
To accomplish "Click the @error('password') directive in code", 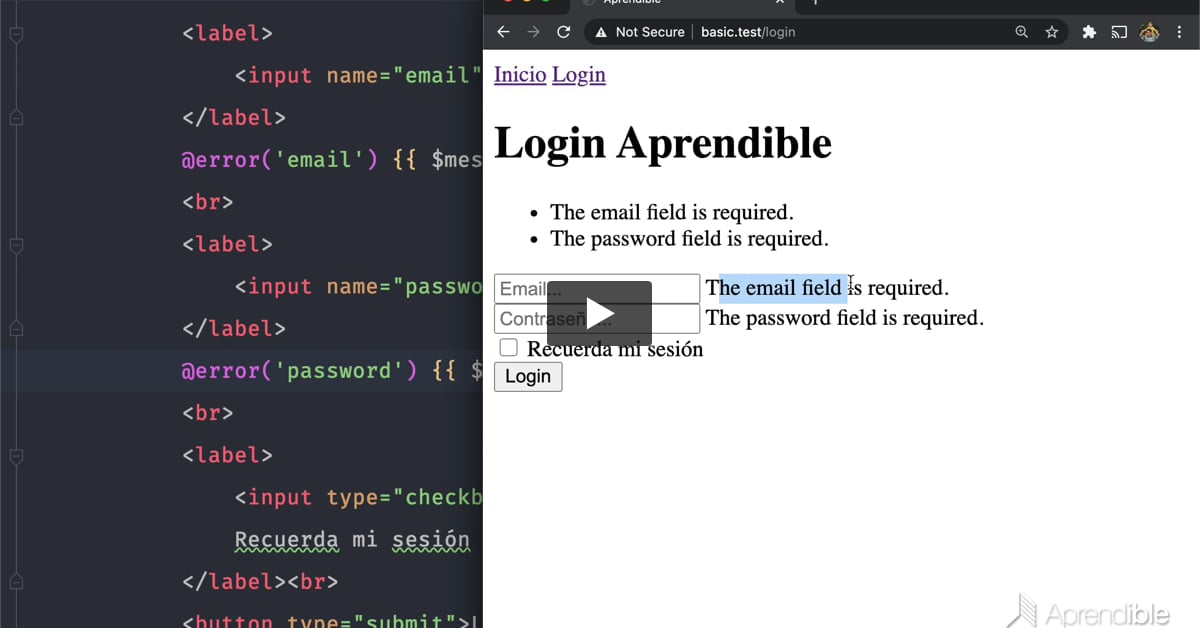I will click(301, 371).
